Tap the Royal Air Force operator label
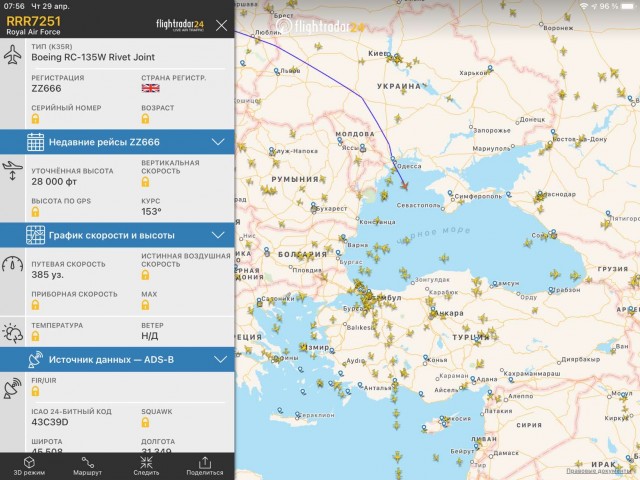640x480 pixels. (x=33, y=32)
